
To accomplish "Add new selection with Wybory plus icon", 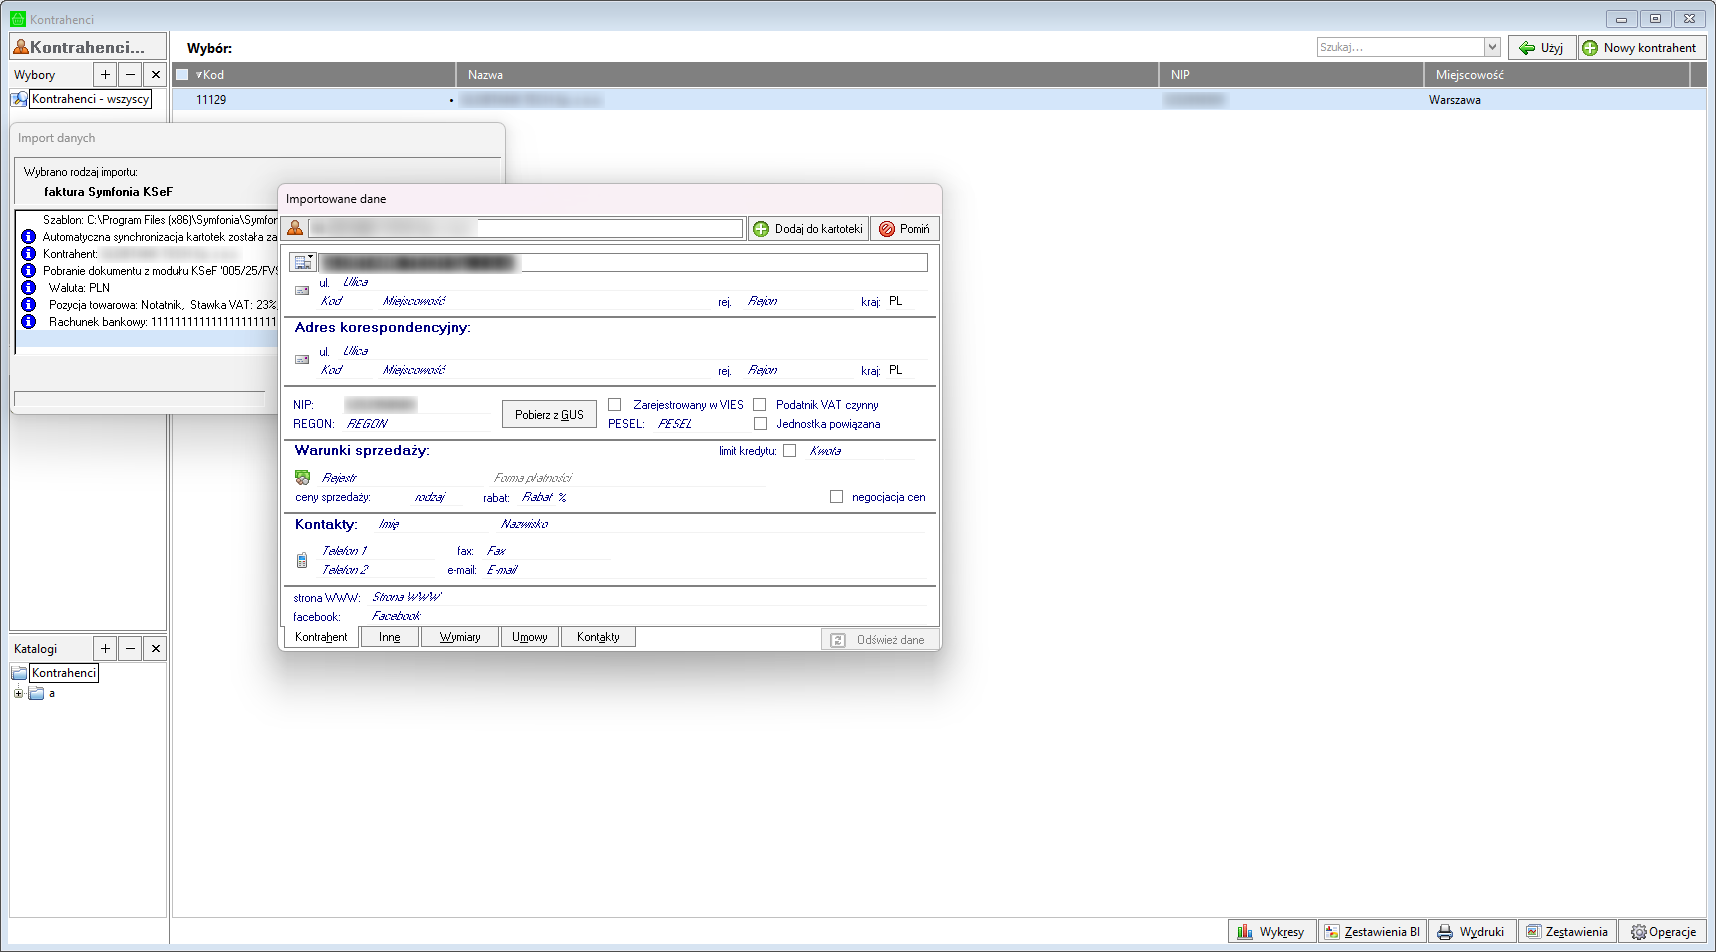I will click(105, 75).
